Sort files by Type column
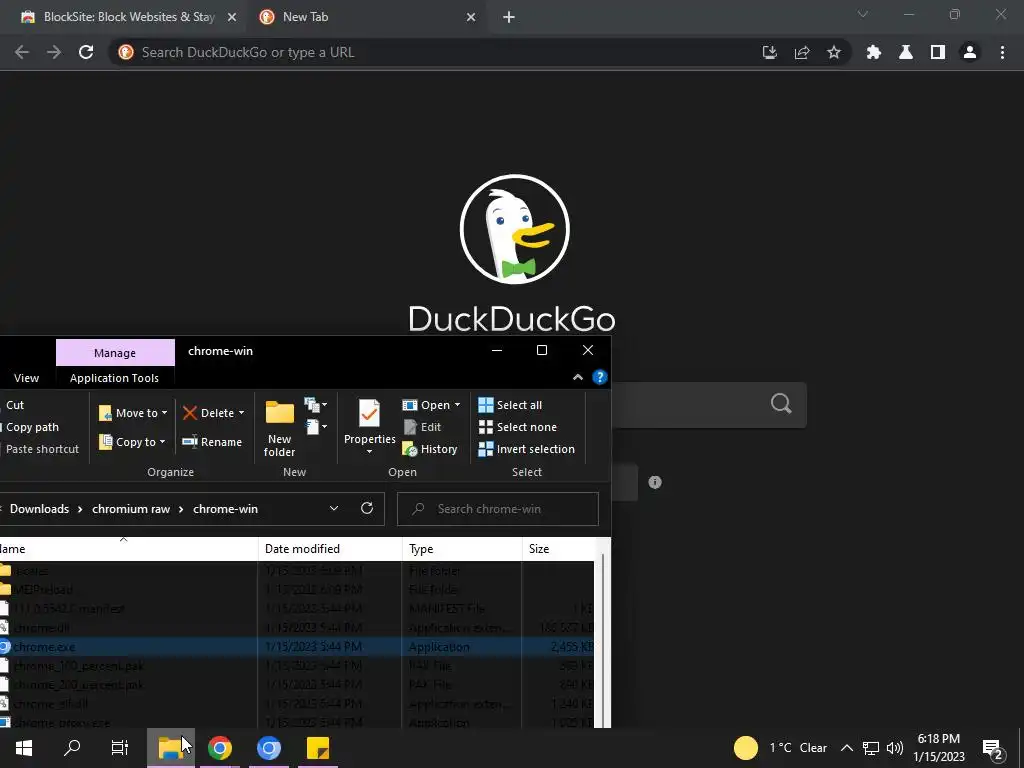Screen dimensions: 1024x768 [462, 549]
